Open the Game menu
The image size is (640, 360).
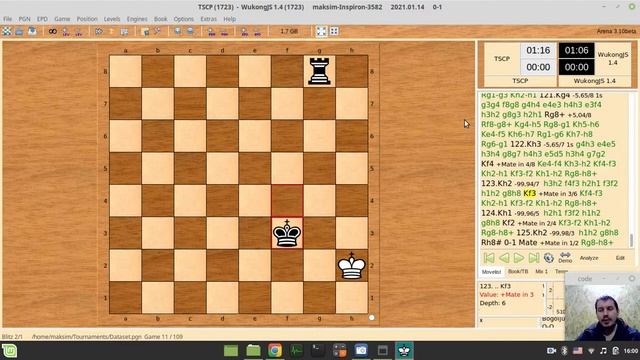pos(62,19)
